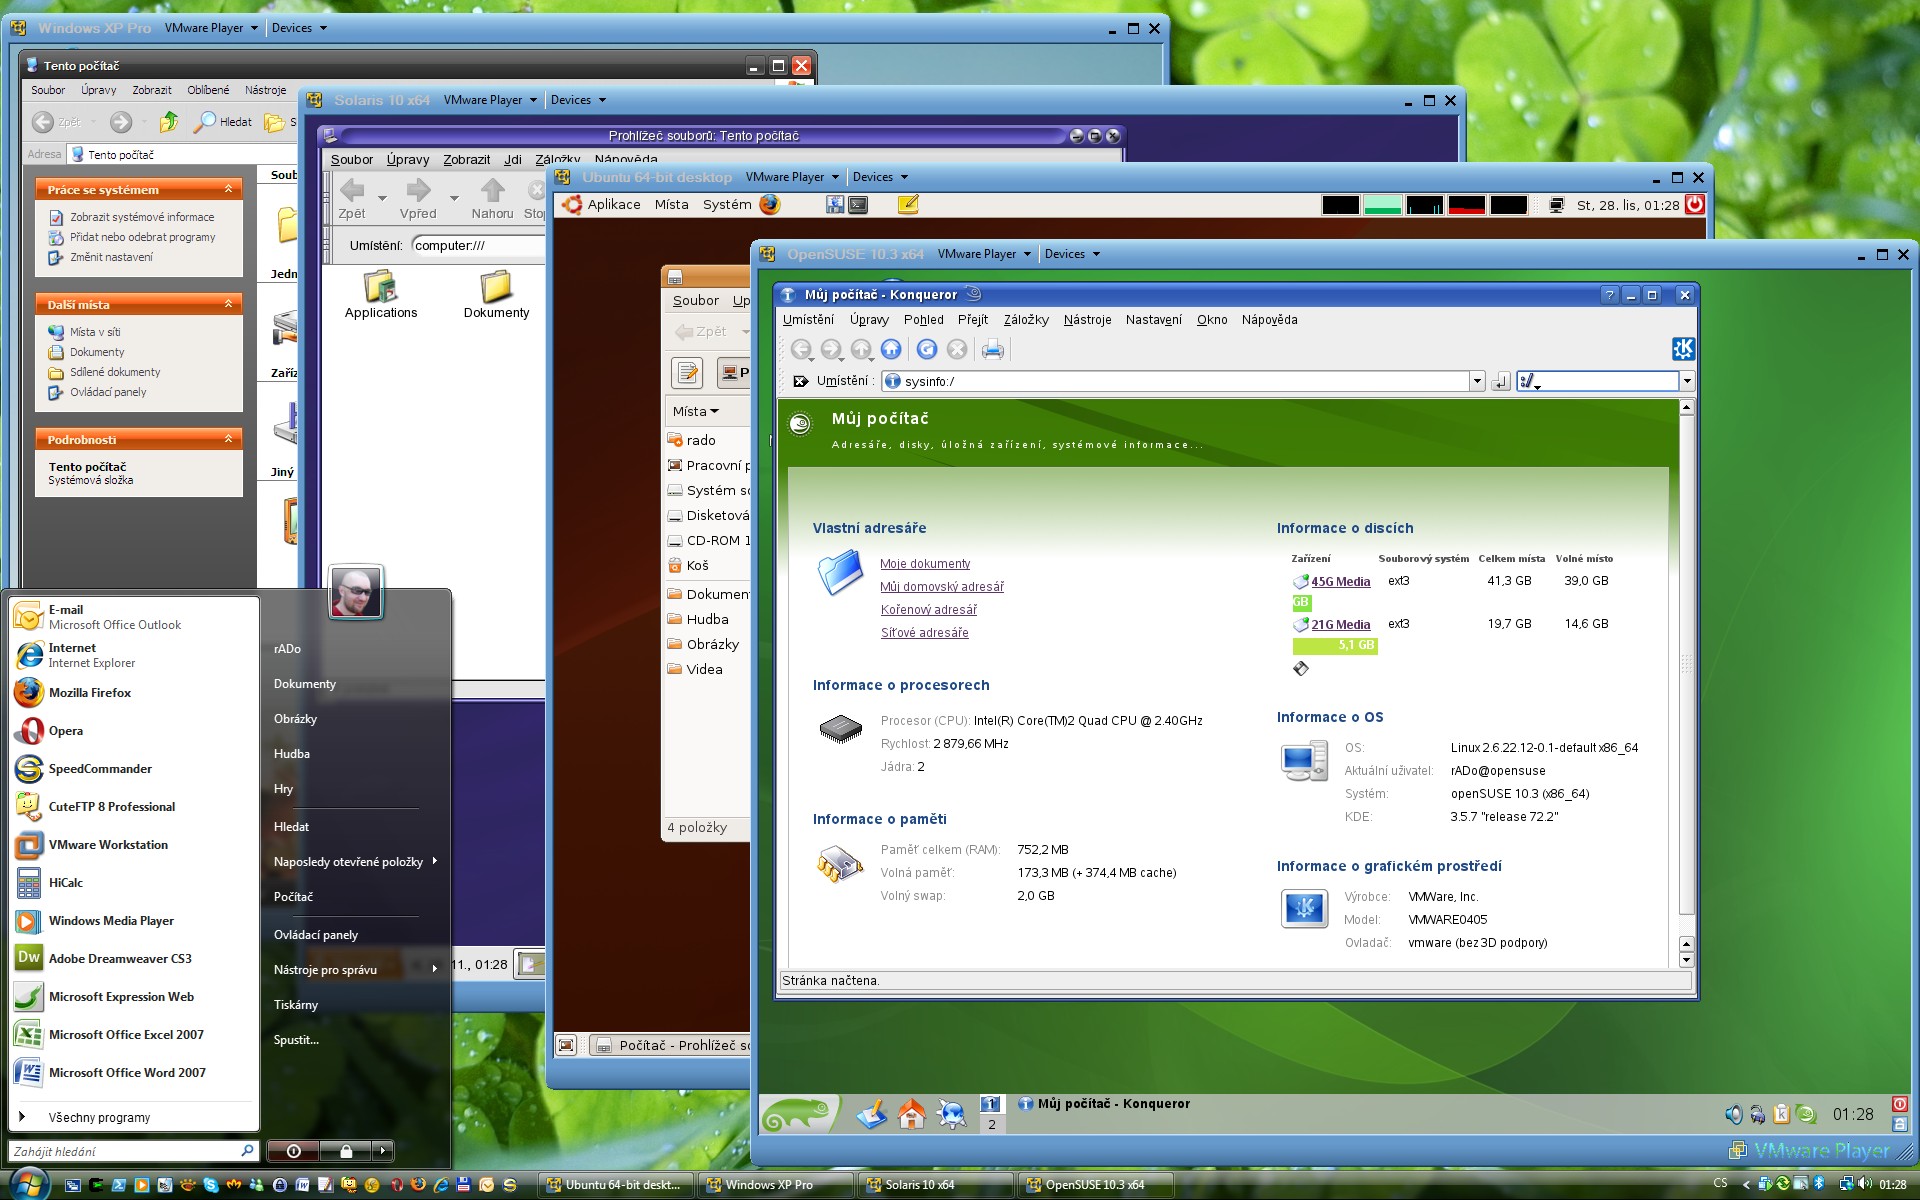Screen dimensions: 1920x1200
Task: Click Skype icon in Vista quick launch
Action: point(210,1185)
